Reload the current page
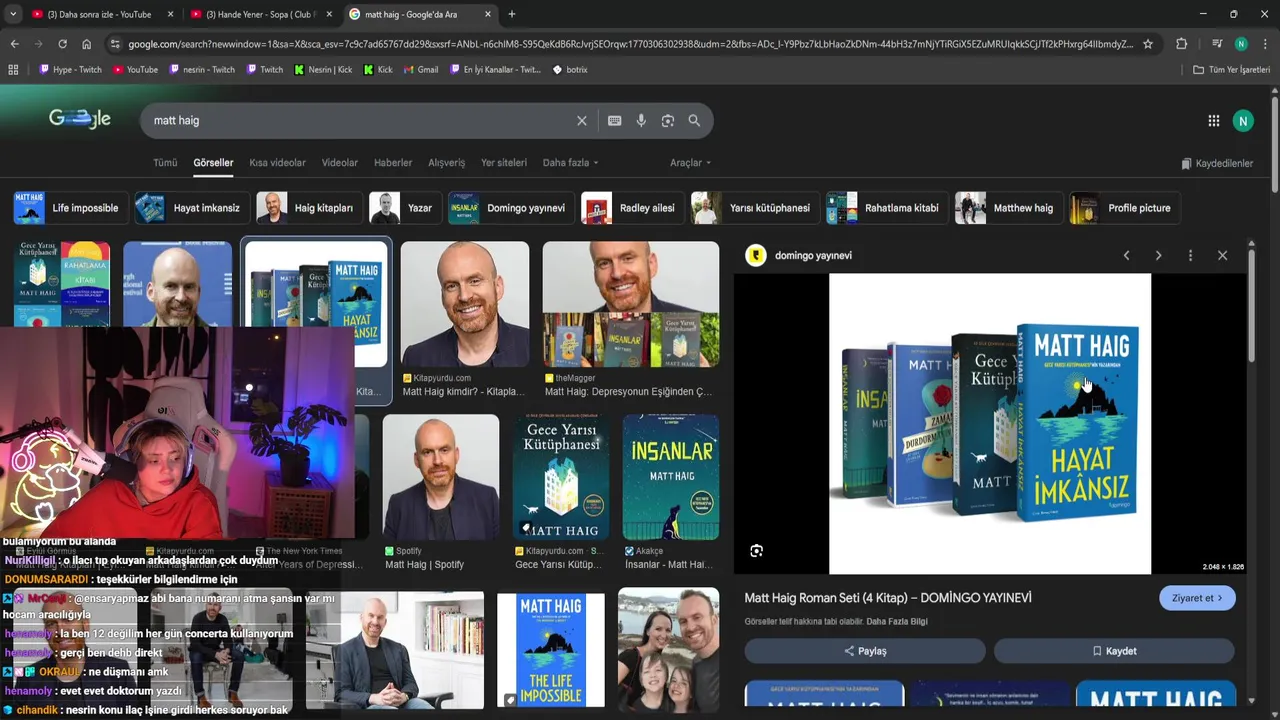Screen dimensions: 1280x720 (62, 44)
